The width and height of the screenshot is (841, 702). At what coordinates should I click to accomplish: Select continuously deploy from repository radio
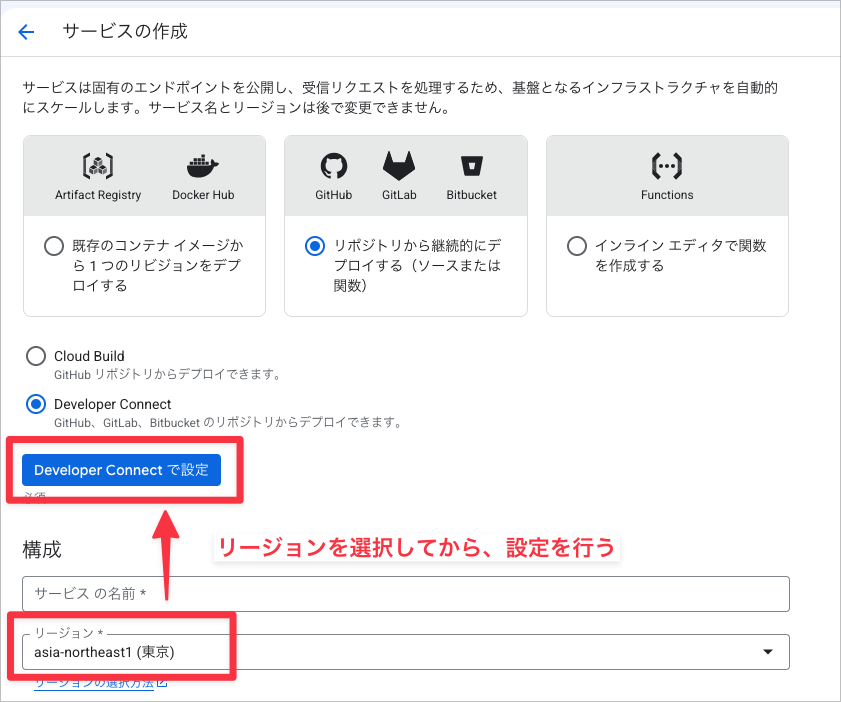315,246
